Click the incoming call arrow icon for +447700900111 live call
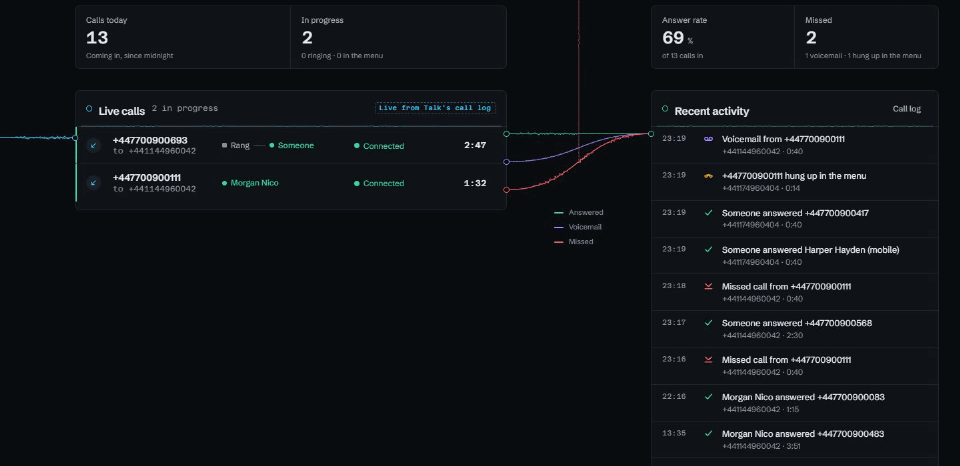Image resolution: width=960 pixels, height=466 pixels. click(93, 182)
